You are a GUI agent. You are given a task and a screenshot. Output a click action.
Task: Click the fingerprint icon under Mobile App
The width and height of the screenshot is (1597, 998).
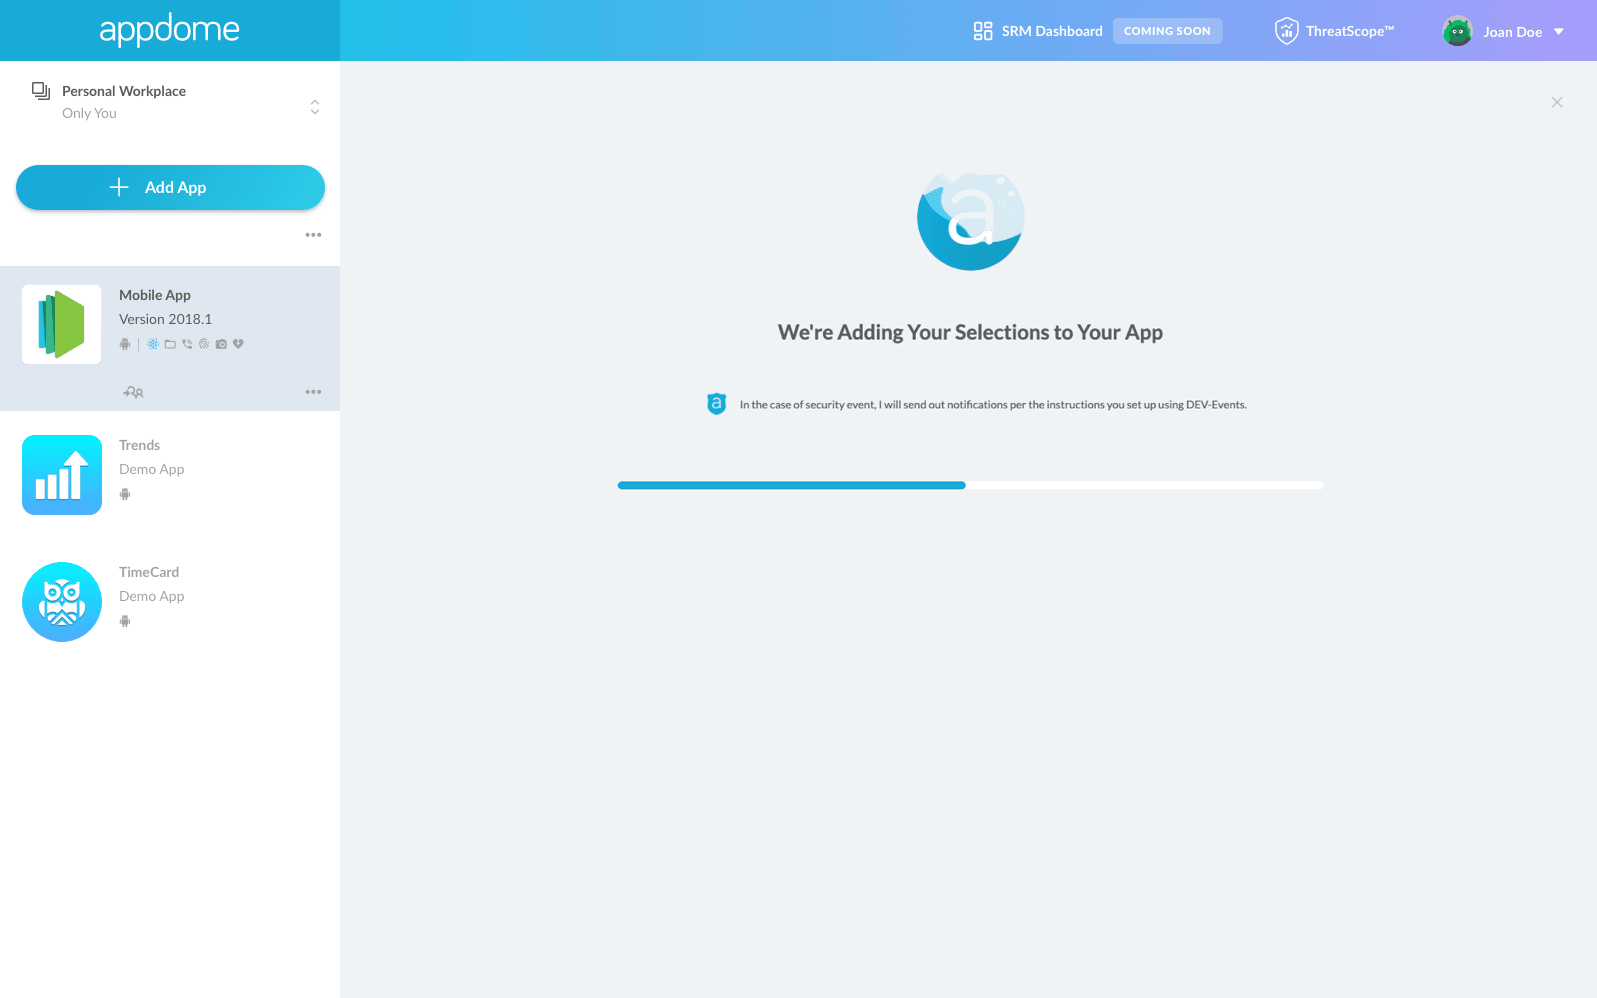tap(204, 344)
